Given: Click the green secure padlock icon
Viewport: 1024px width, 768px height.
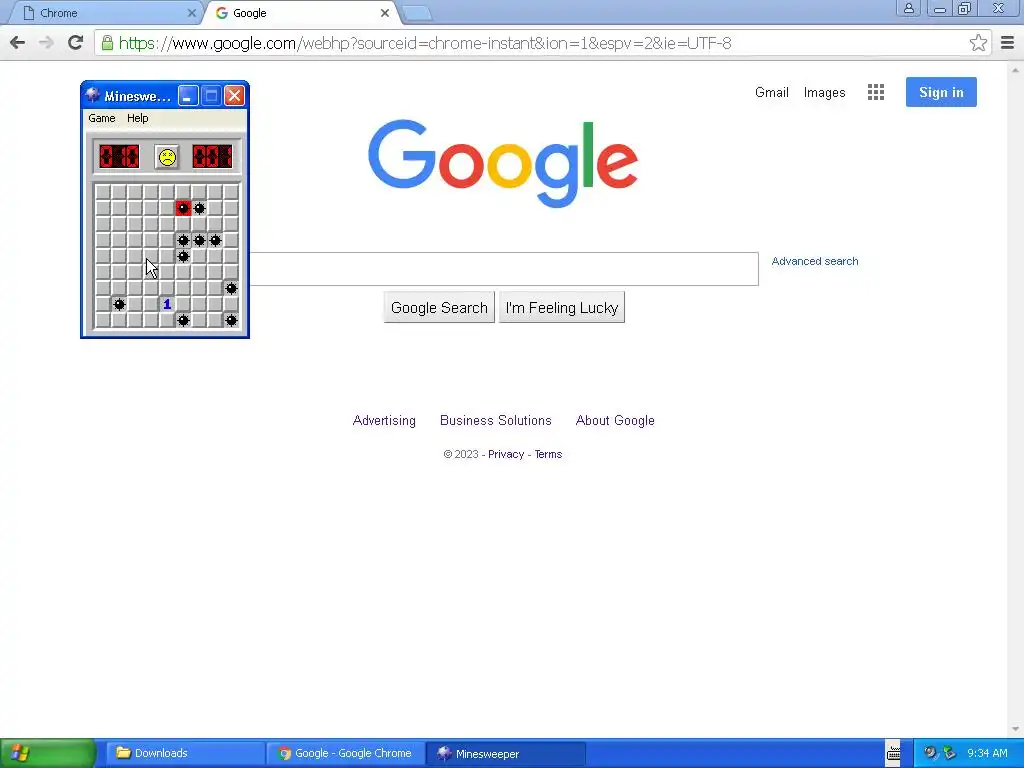Looking at the screenshot, I should click(x=107, y=43).
